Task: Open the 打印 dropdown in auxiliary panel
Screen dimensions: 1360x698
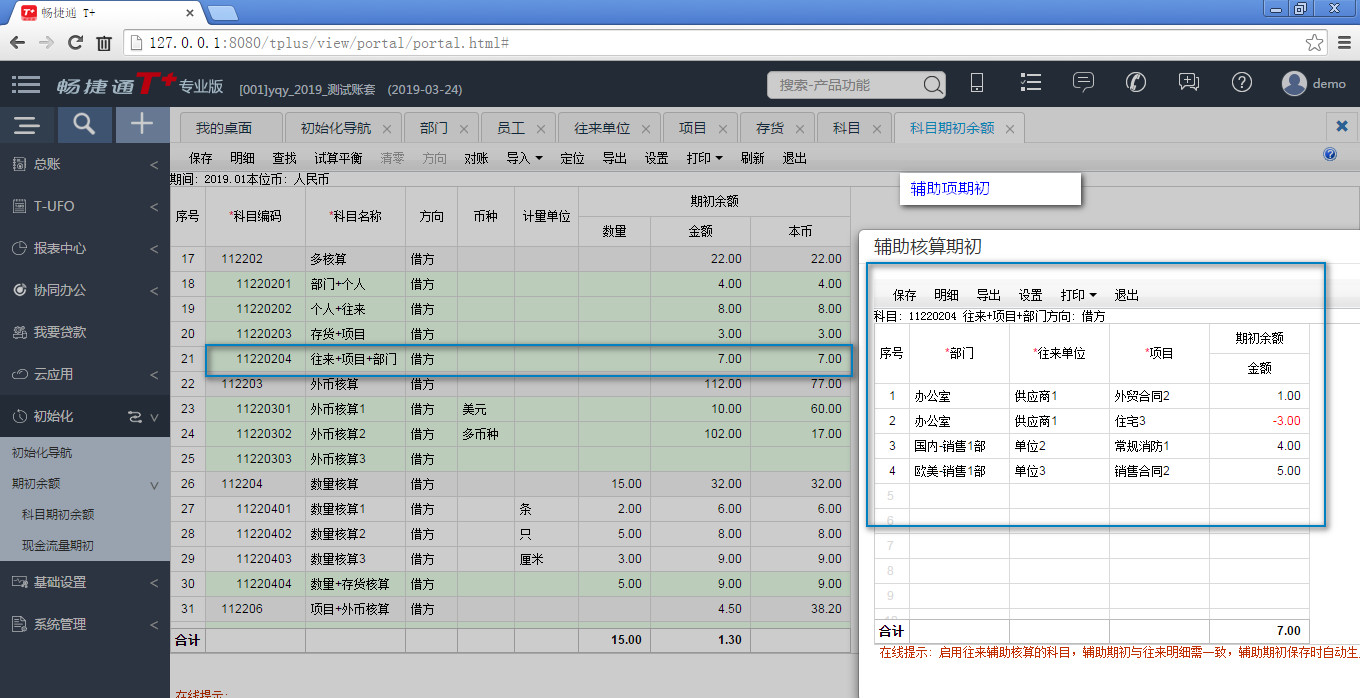Action: [x=1079, y=295]
